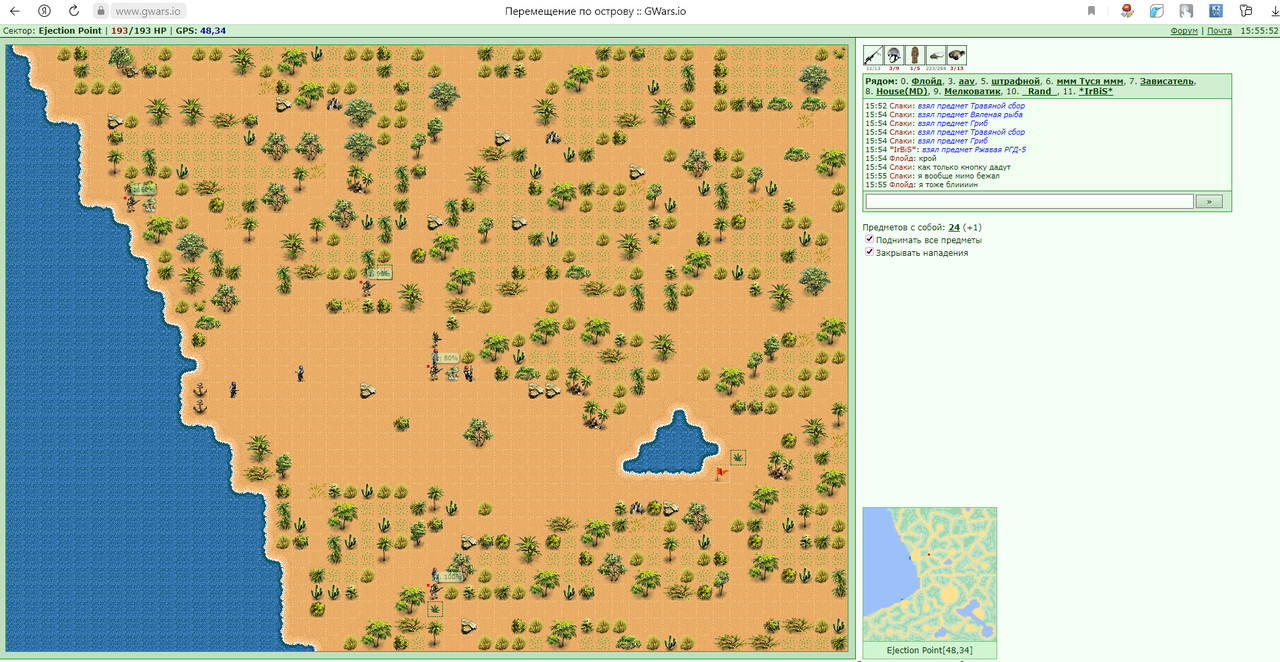The width and height of the screenshot is (1280, 662).
Task: Open nearby player House(MD) link
Action: click(x=902, y=91)
